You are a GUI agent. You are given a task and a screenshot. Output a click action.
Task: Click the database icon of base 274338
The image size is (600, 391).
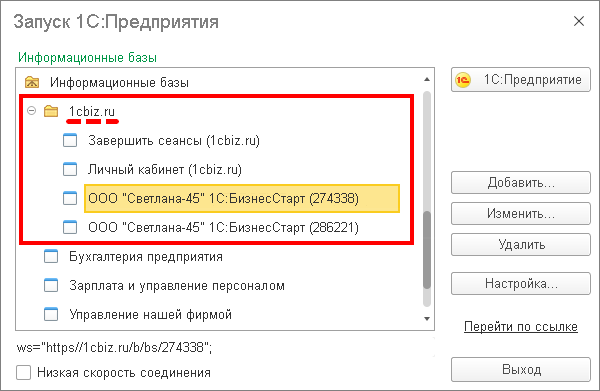(70, 198)
